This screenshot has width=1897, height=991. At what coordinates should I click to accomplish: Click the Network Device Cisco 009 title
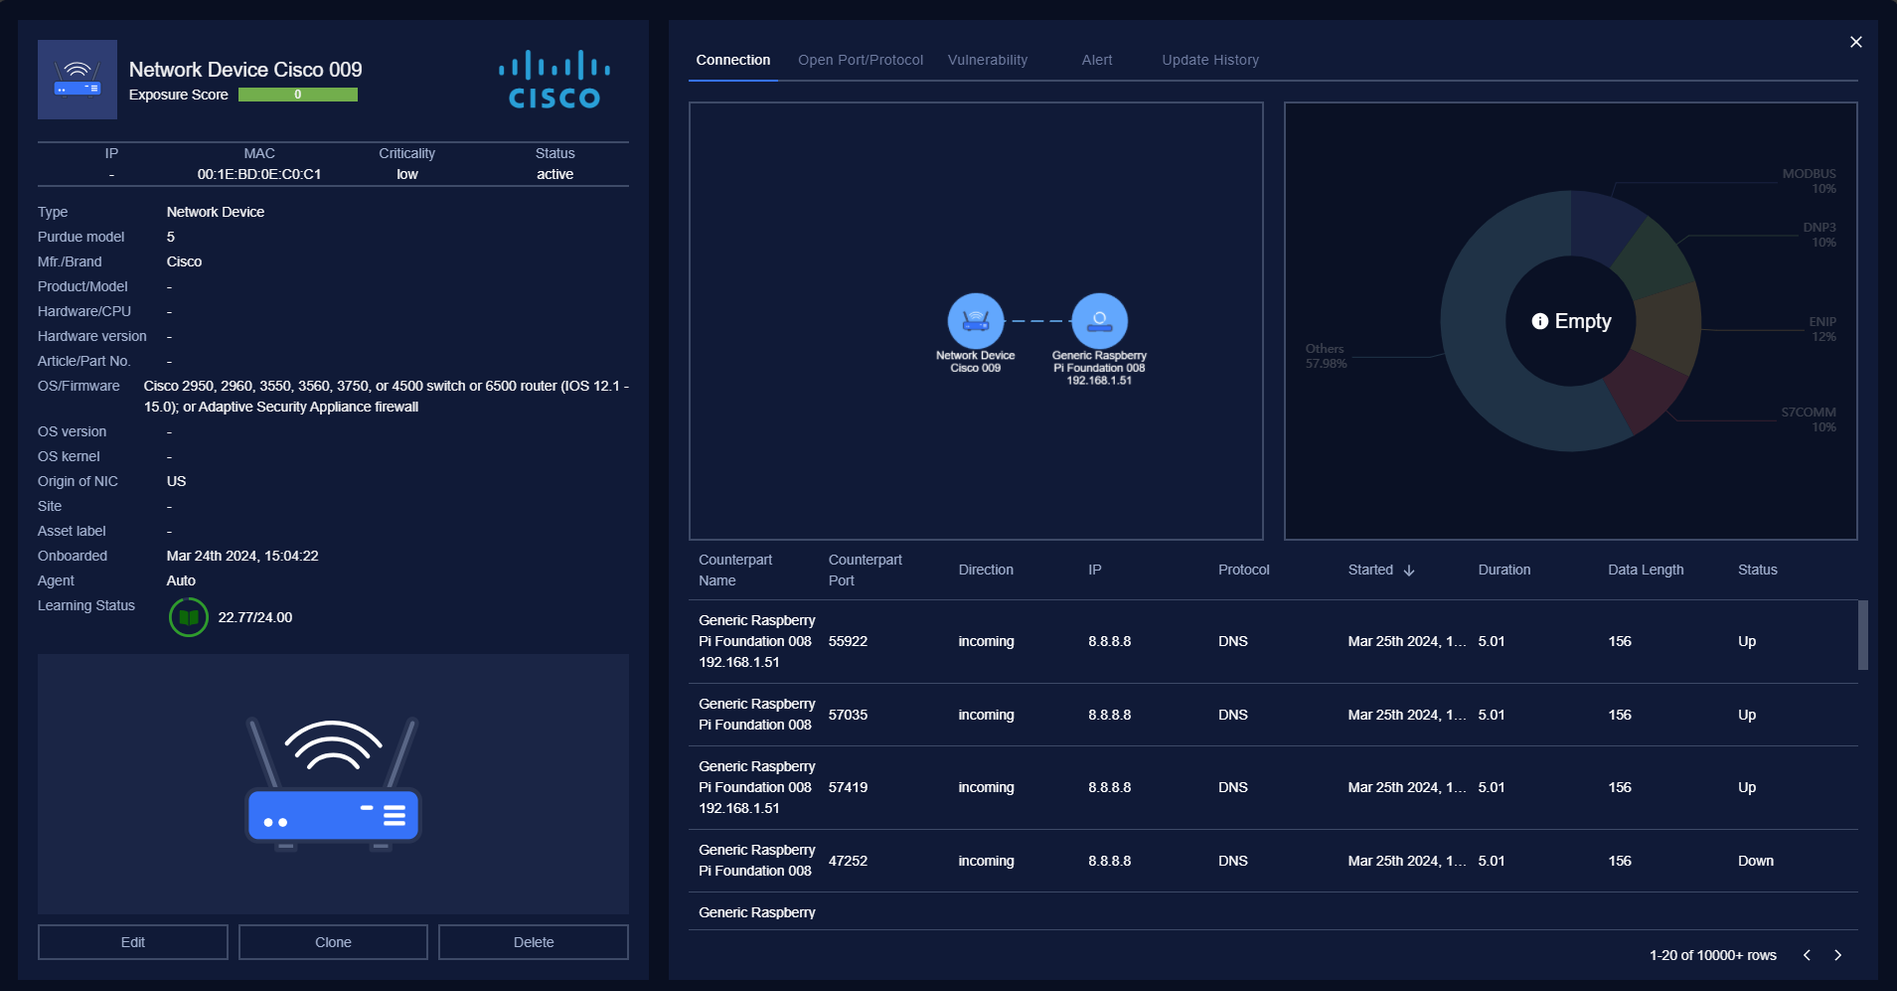[245, 70]
